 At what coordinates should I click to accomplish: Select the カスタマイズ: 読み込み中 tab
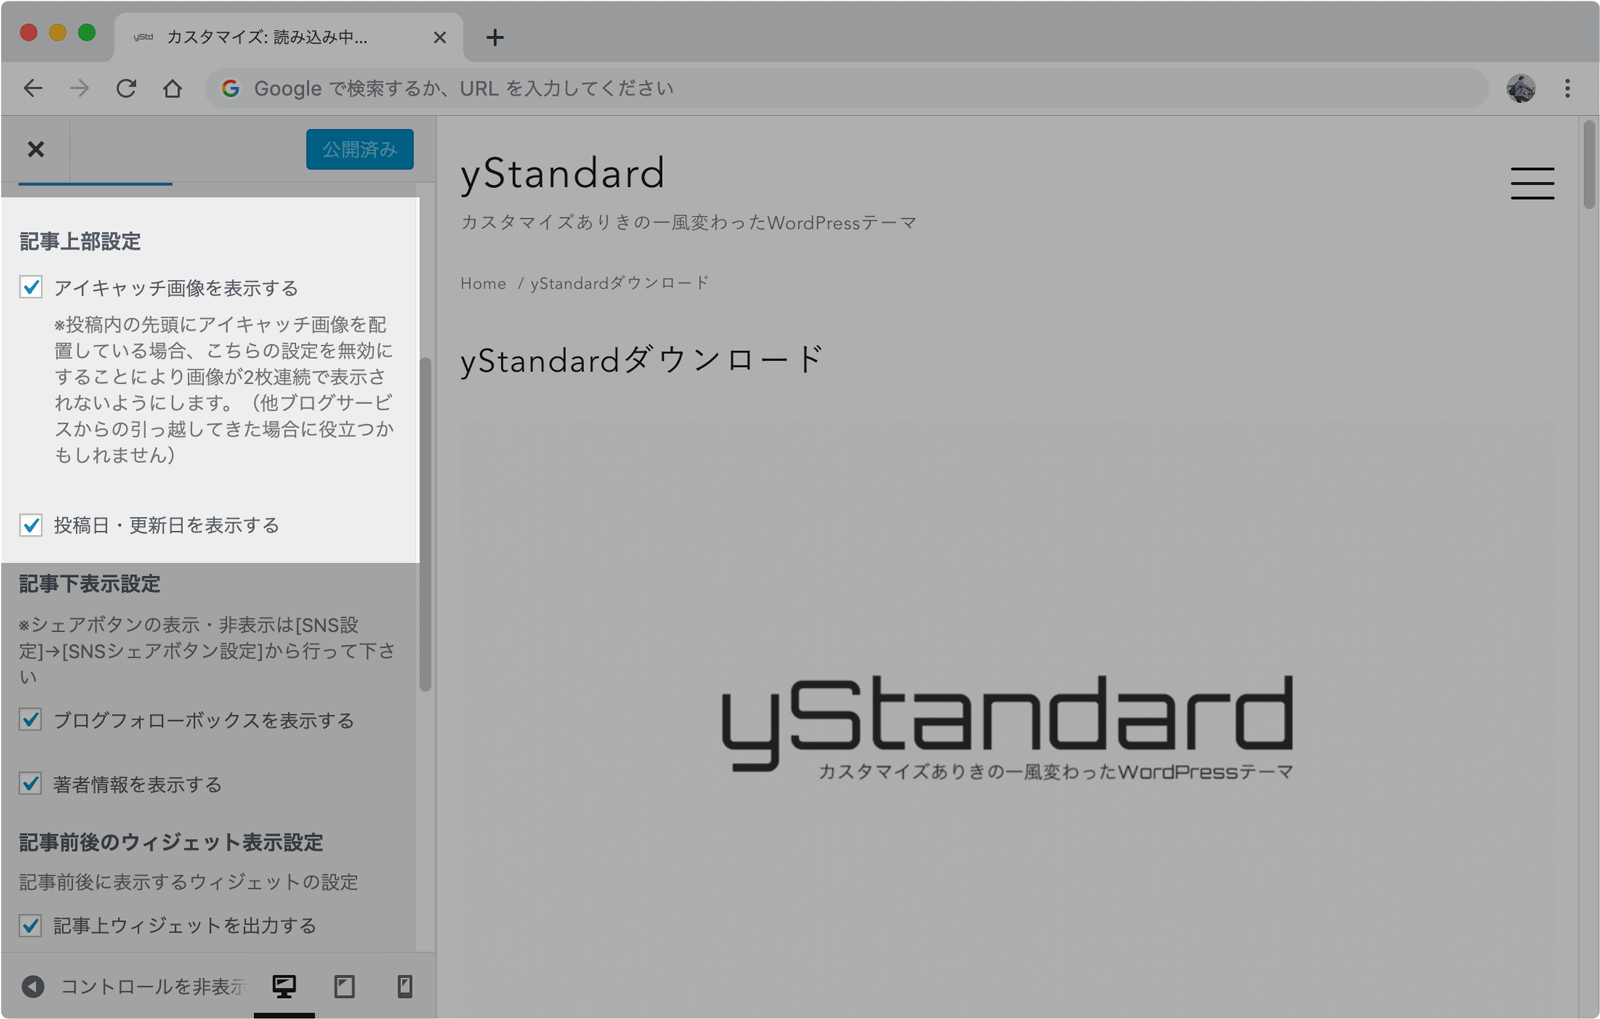click(x=288, y=38)
